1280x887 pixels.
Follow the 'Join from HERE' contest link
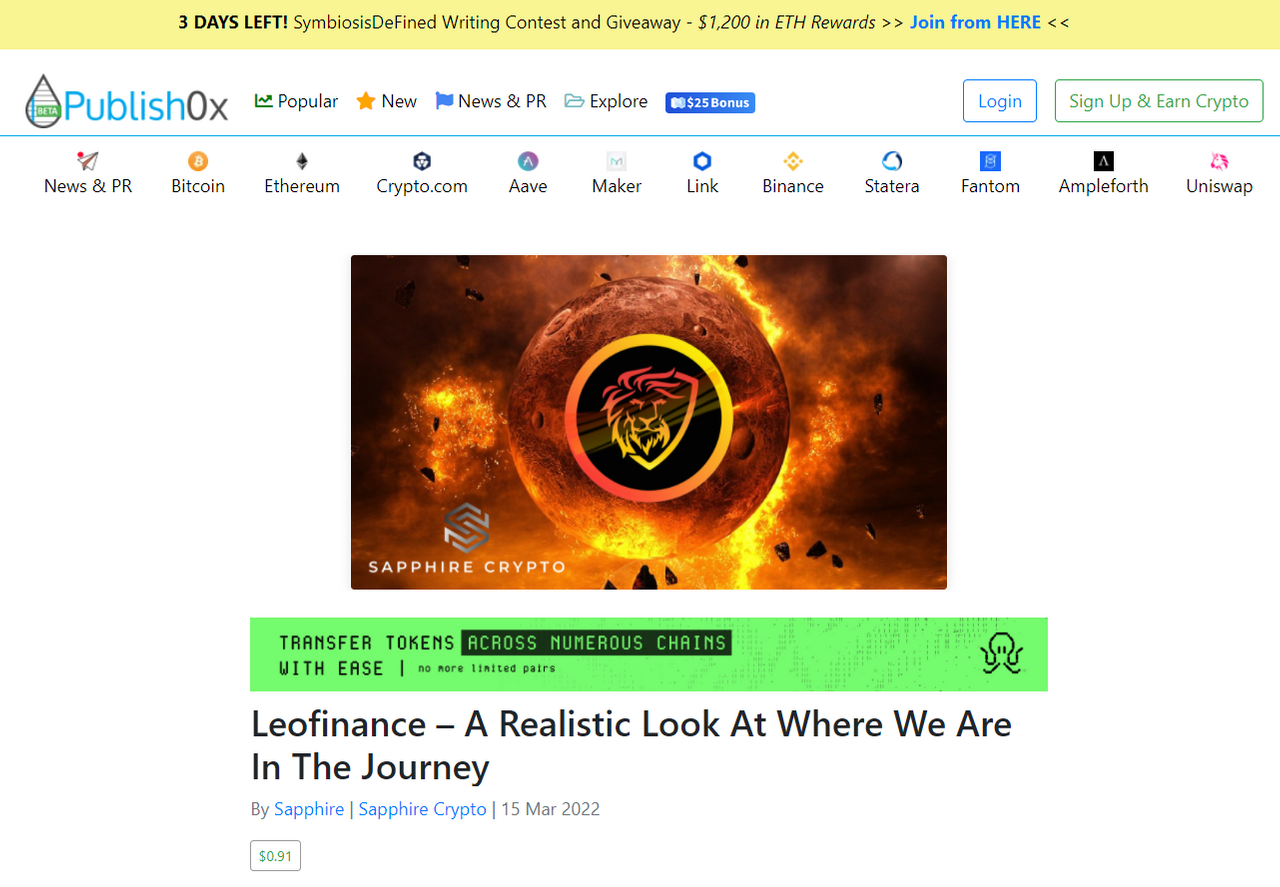[x=975, y=22]
